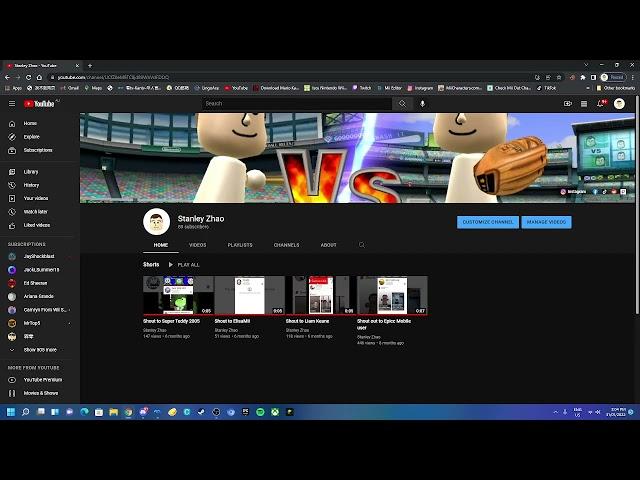The image size is (640, 480).
Task: Switch to the CHANNELS channel tab
Action: pos(287,245)
